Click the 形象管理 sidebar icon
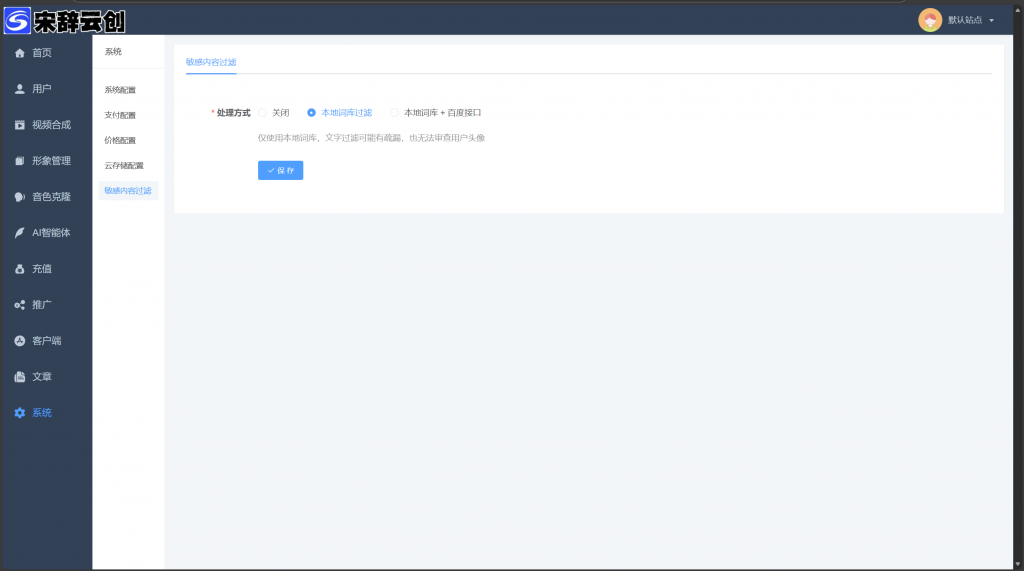The height and width of the screenshot is (571, 1024). pos(20,161)
